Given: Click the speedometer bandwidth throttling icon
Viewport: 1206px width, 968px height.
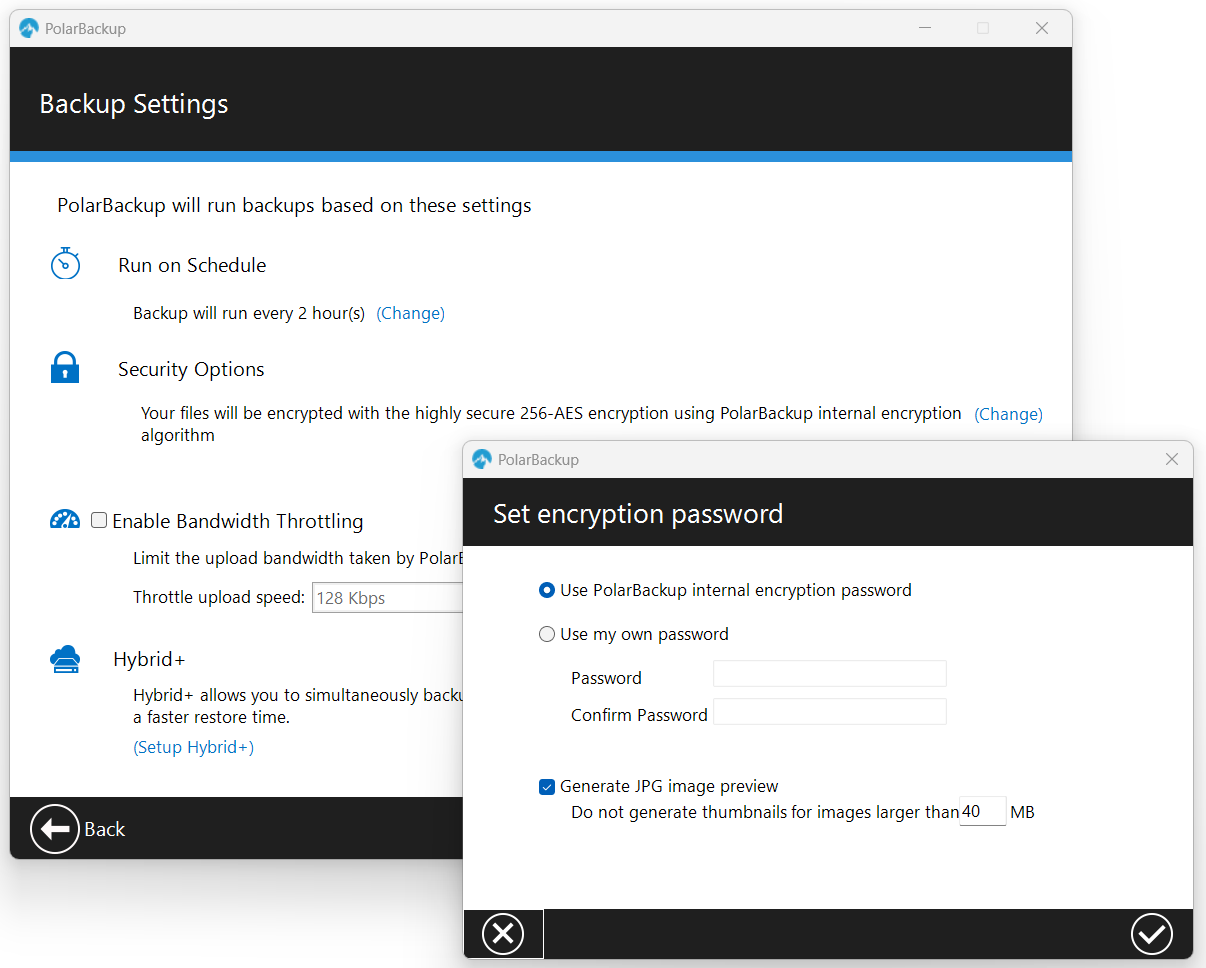Looking at the screenshot, I should [65, 520].
